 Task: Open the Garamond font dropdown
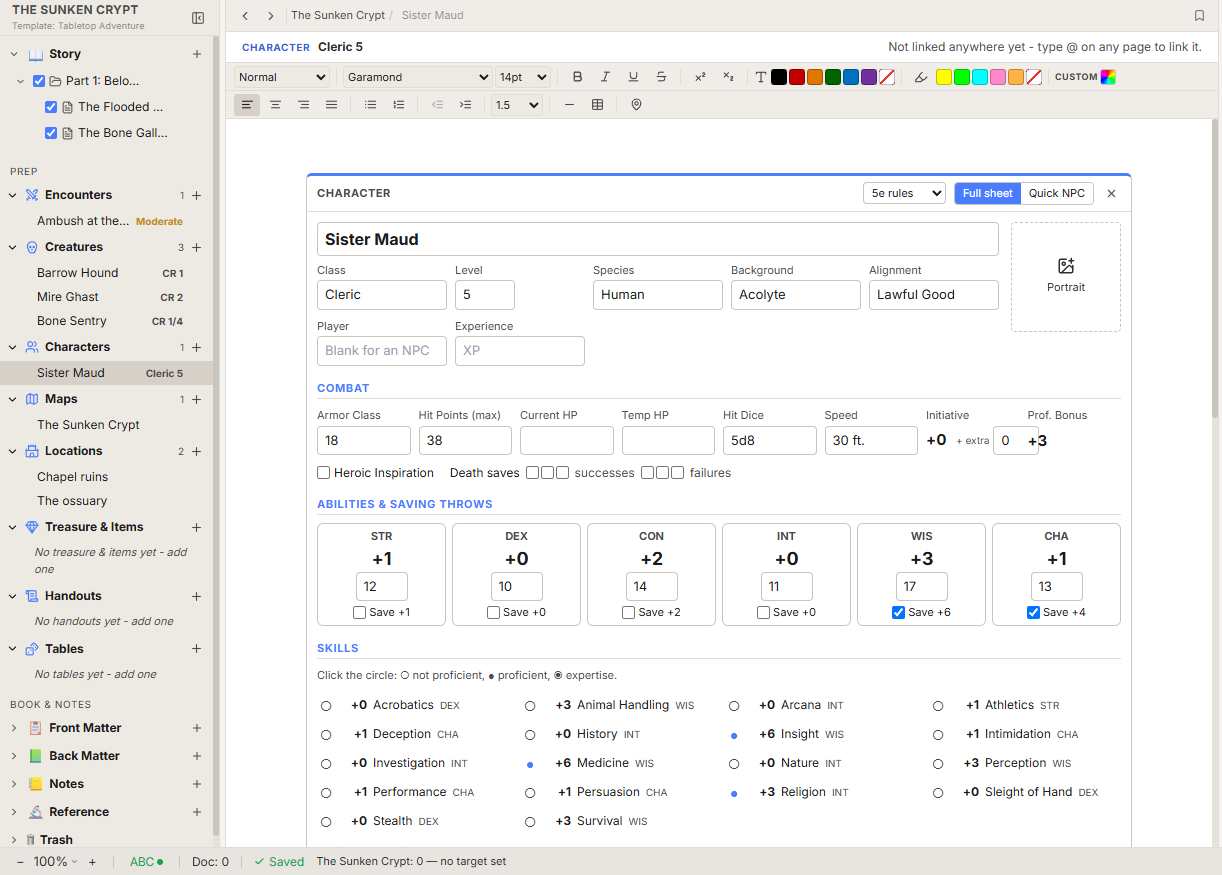tap(417, 77)
